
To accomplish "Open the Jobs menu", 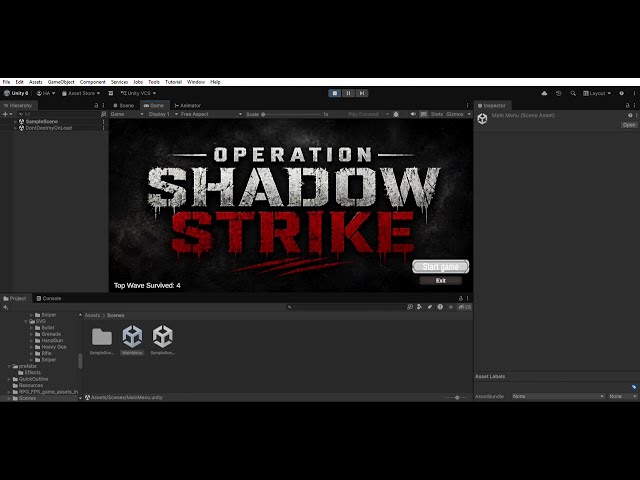I will click(138, 82).
